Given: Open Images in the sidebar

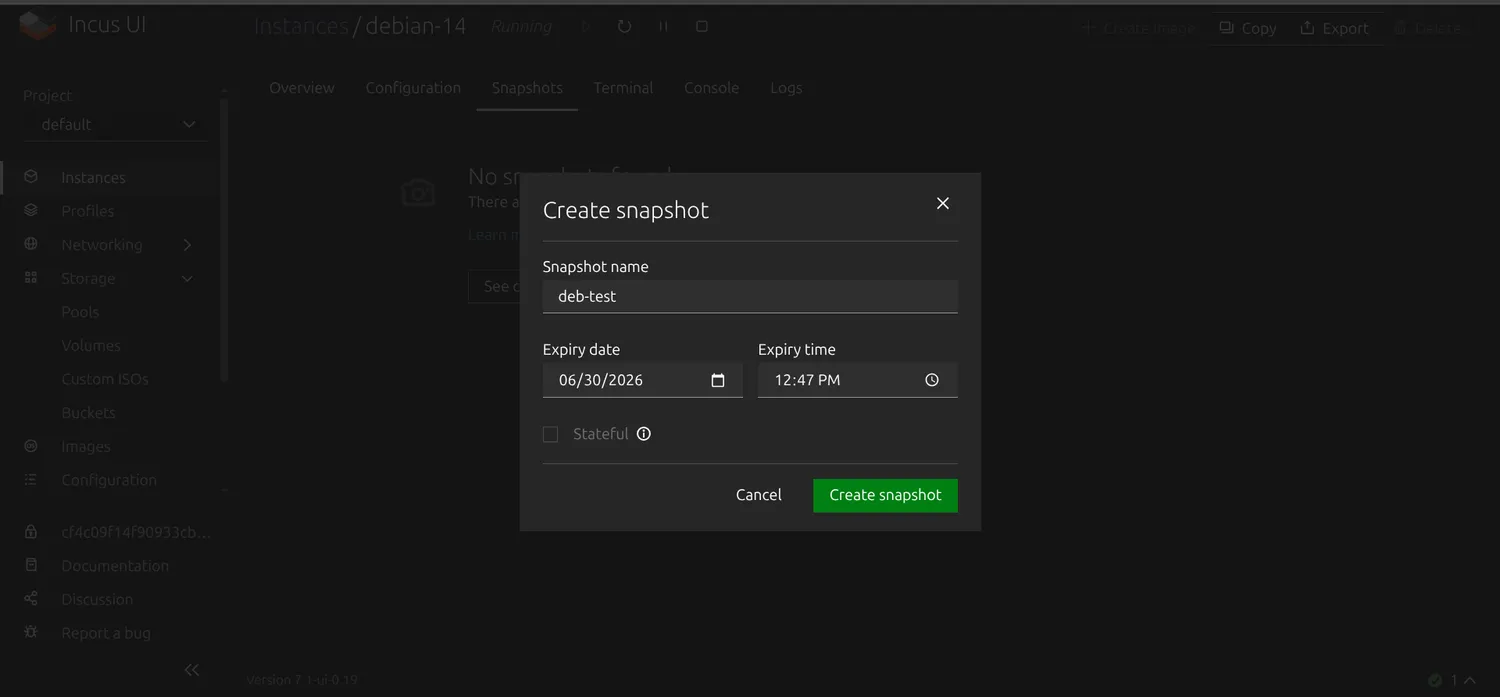Looking at the screenshot, I should (x=86, y=447).
